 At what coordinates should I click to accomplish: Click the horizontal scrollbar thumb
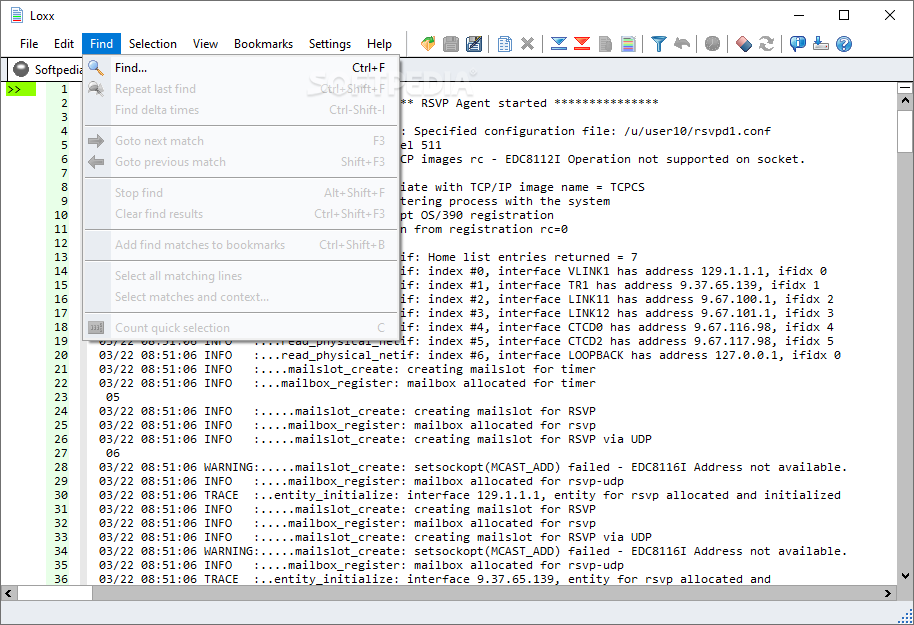(x=55, y=593)
